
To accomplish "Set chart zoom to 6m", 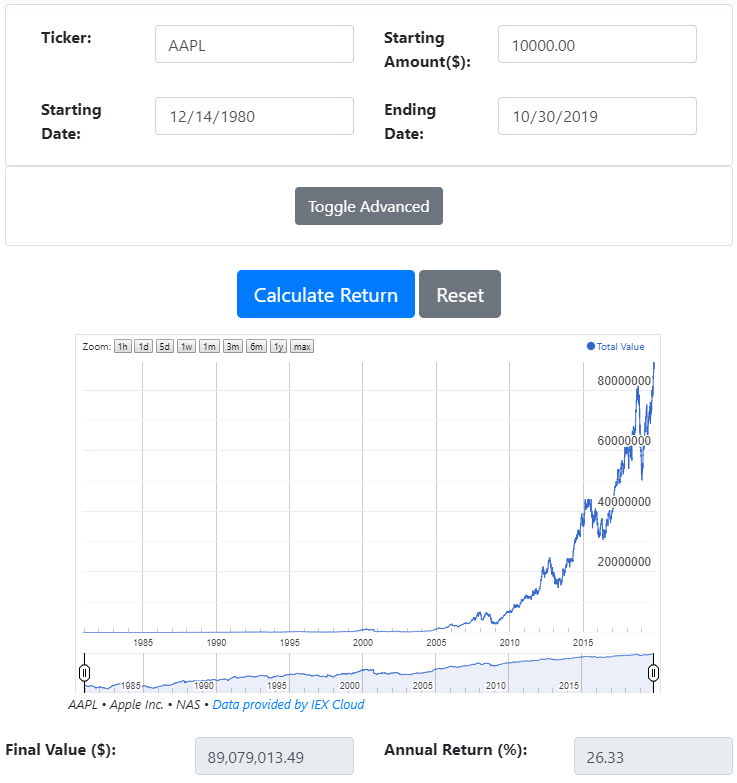I will [256, 347].
